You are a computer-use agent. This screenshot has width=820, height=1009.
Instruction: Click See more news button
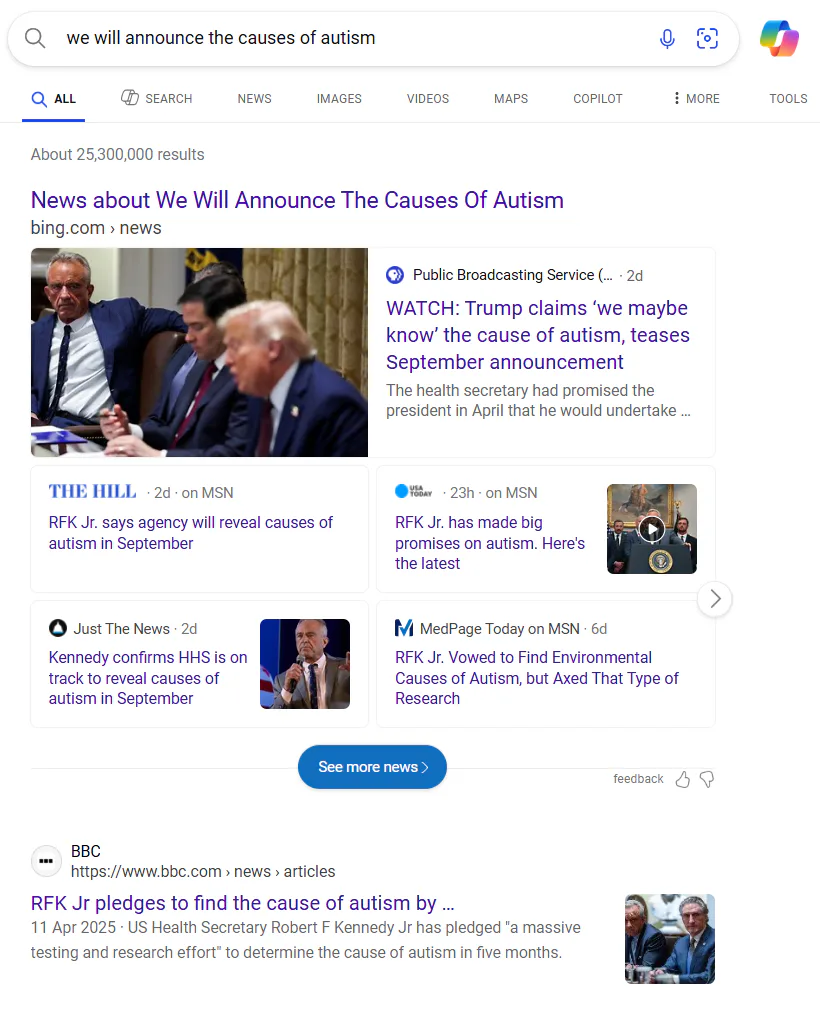[x=372, y=767]
